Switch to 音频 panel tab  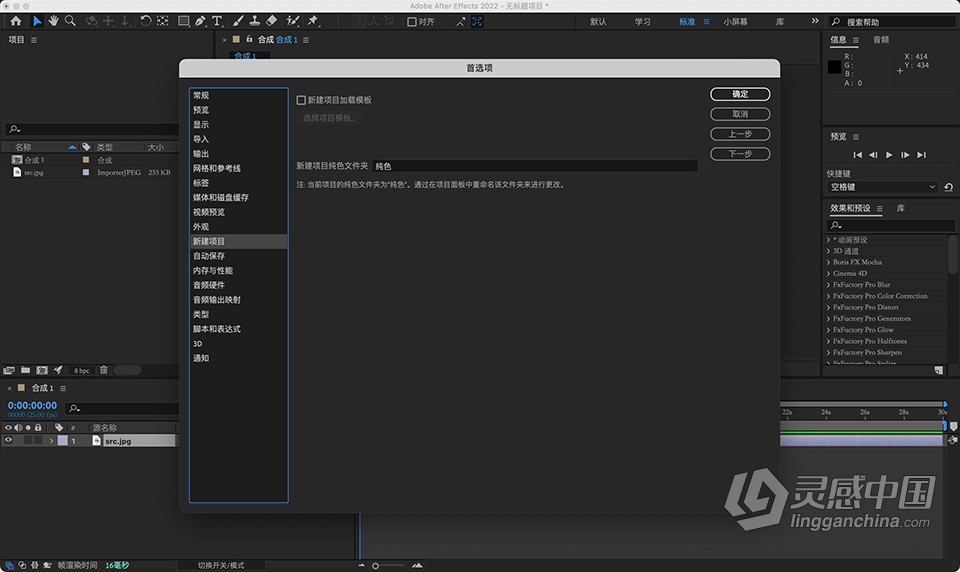881,40
